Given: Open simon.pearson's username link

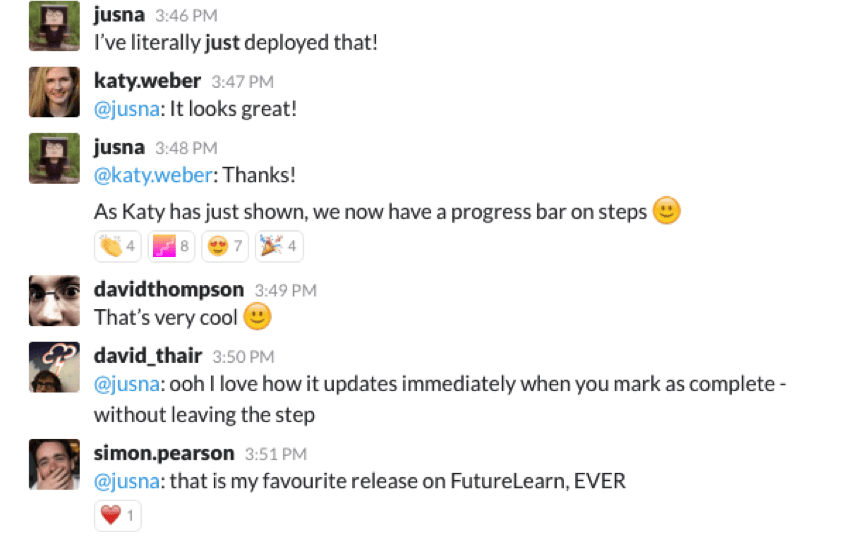Looking at the screenshot, I should [x=164, y=453].
